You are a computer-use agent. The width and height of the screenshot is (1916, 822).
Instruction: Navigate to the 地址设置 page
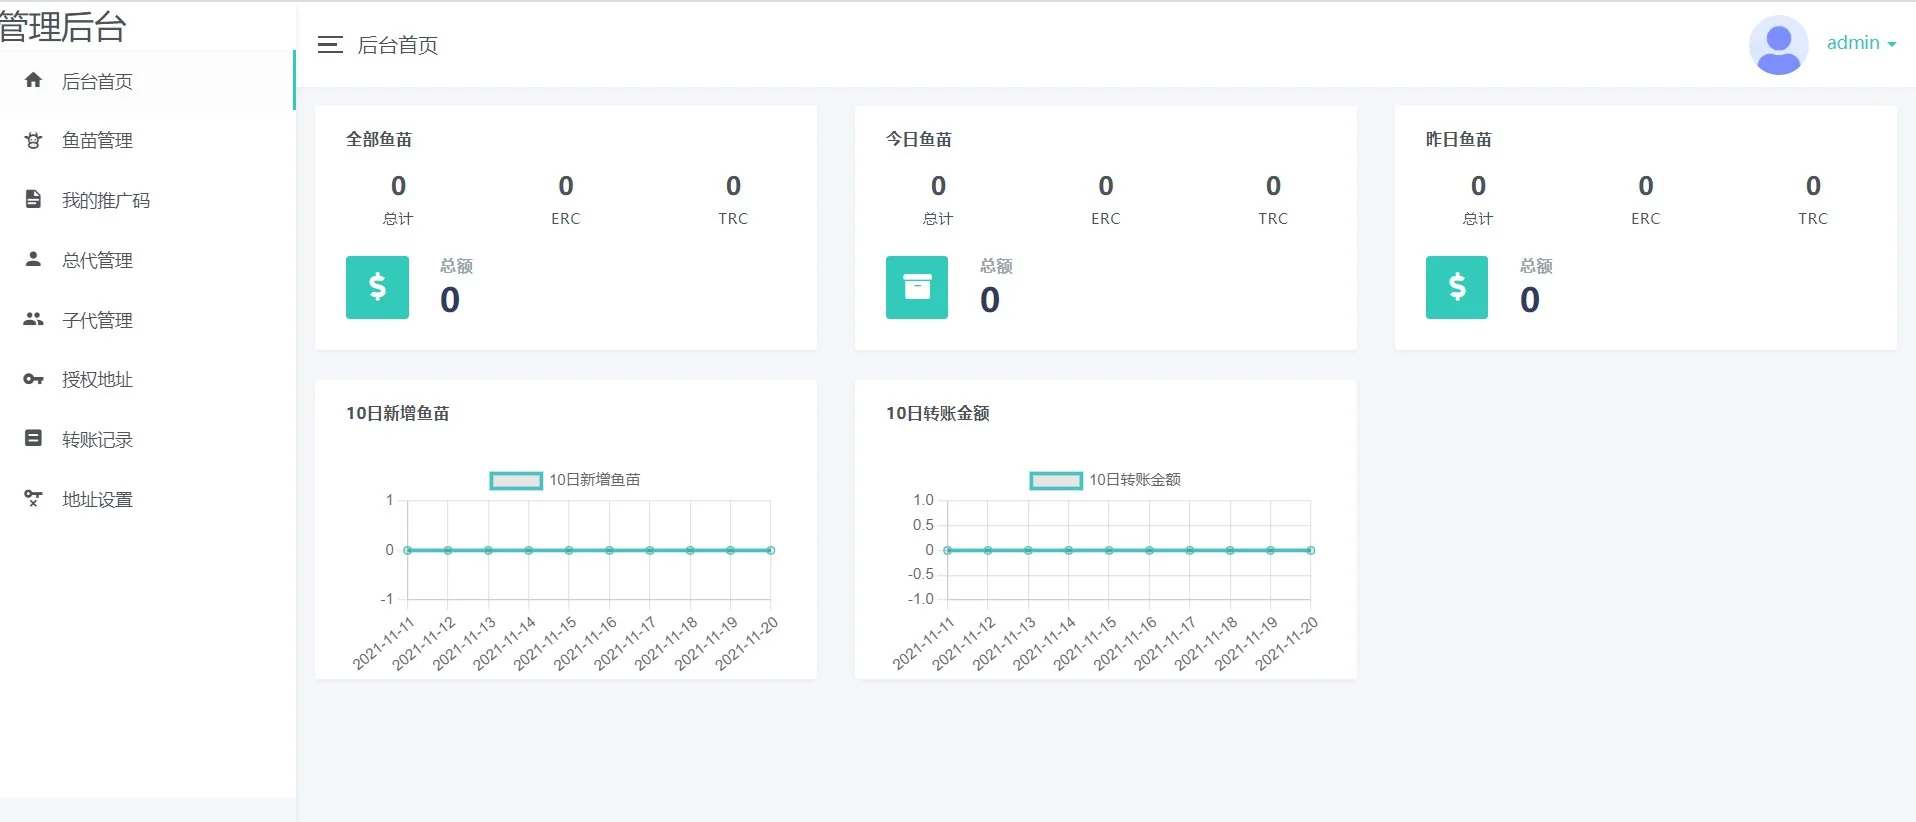click(x=97, y=500)
